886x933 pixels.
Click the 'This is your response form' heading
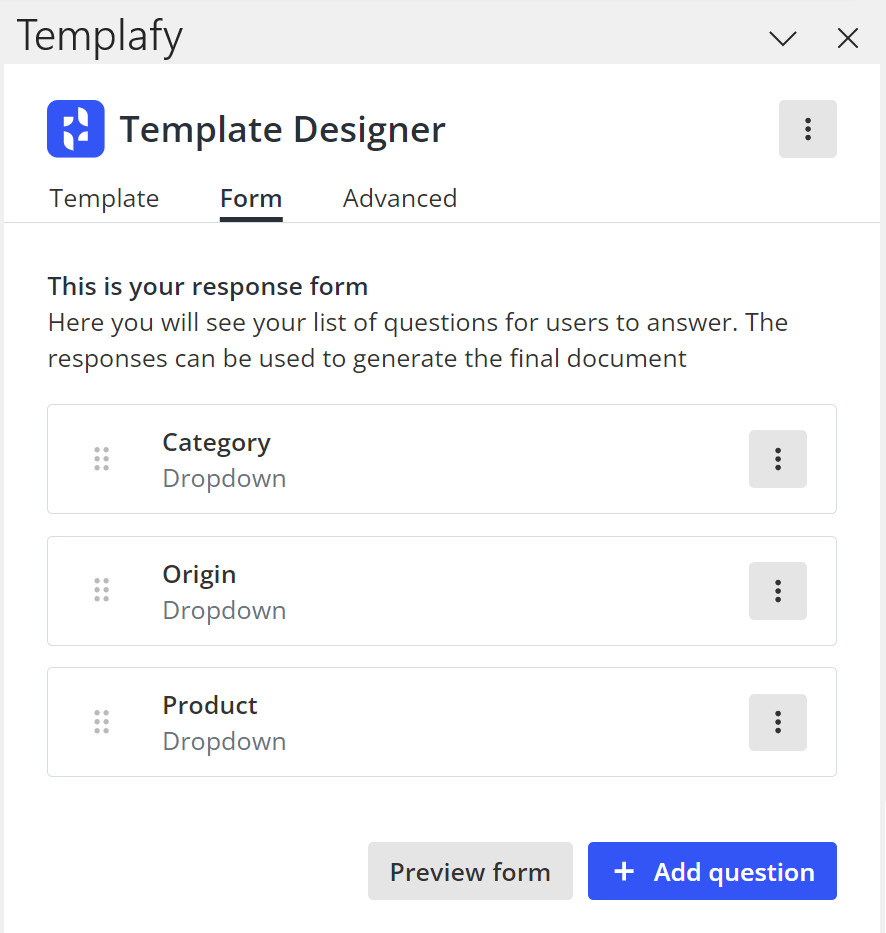point(208,287)
